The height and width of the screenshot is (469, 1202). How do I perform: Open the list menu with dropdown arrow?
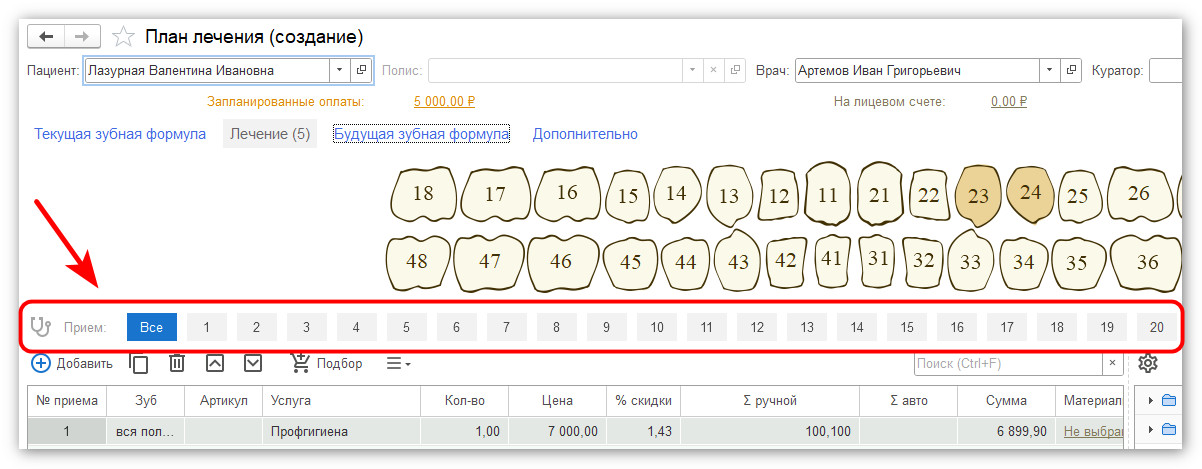[399, 364]
